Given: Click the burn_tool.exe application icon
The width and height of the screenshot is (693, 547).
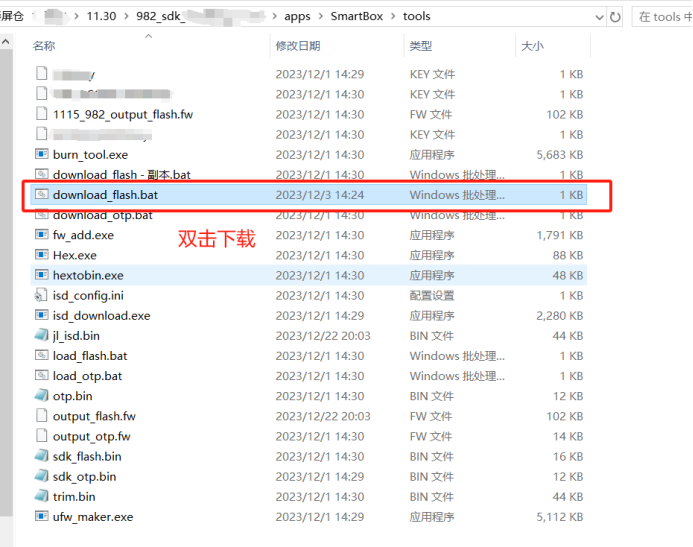Looking at the screenshot, I should point(42,154).
